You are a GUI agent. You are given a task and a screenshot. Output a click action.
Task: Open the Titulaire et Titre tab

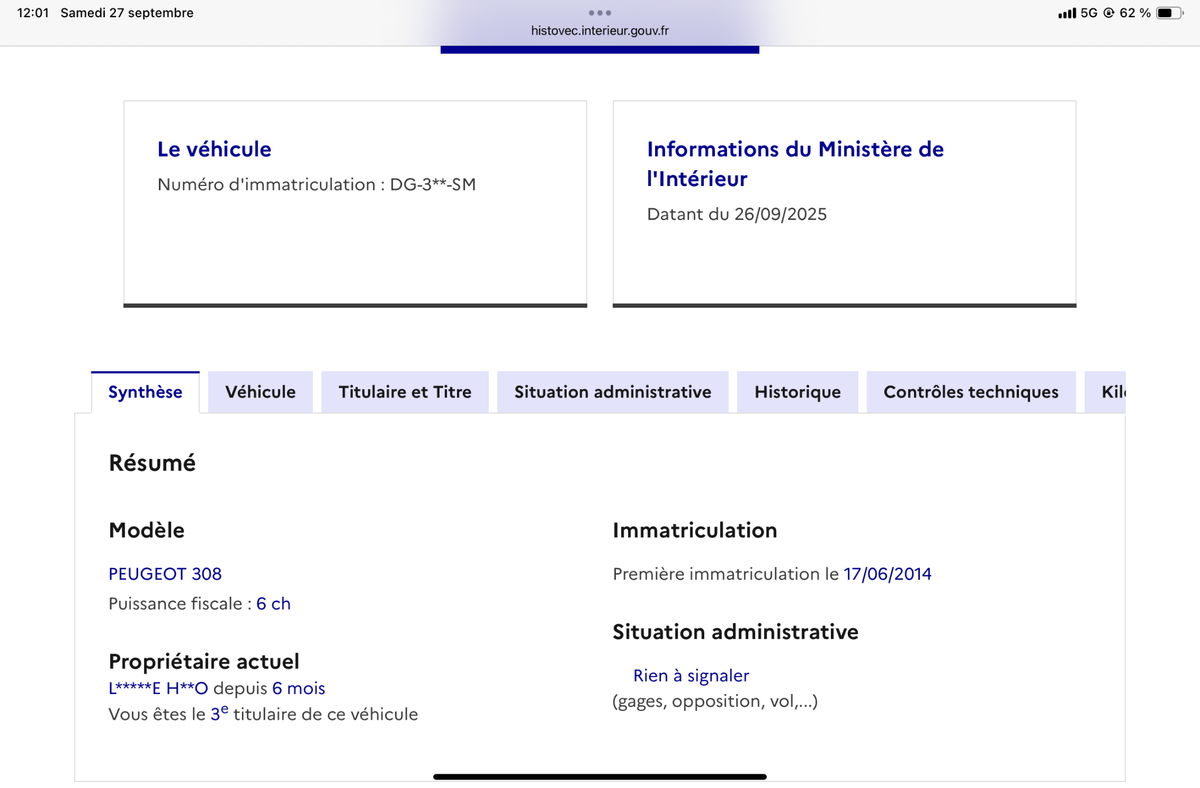point(405,392)
